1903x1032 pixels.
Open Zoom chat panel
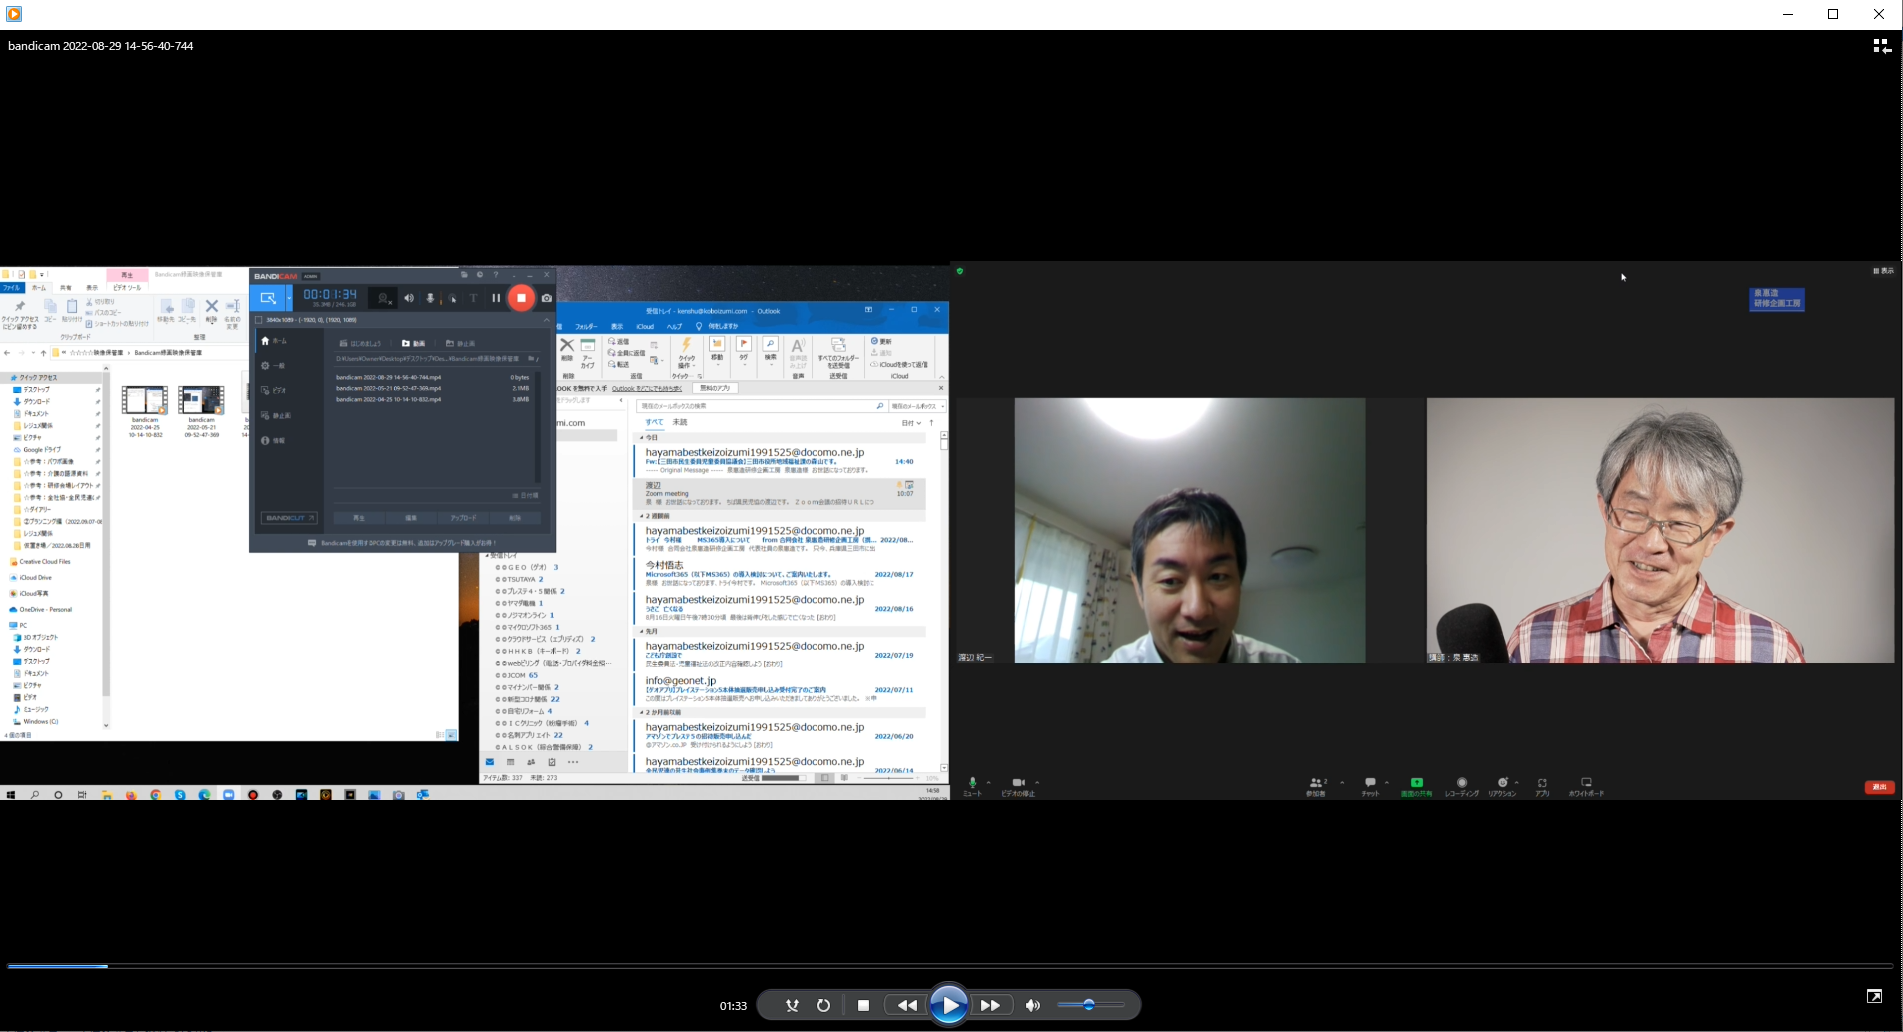pos(1370,787)
